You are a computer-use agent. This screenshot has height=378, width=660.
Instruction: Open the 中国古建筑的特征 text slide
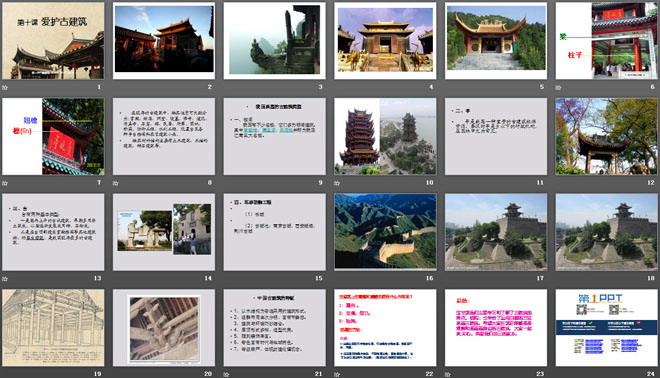pos(274,327)
